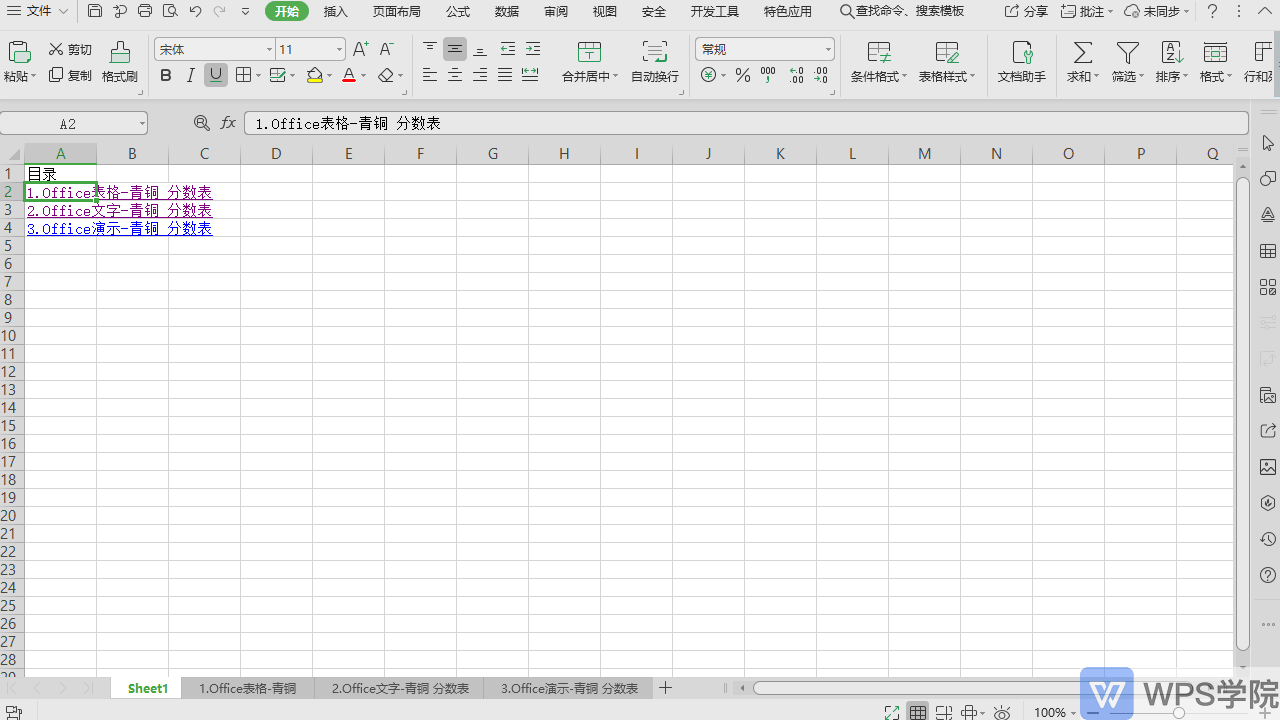Apply justified alignment icon

(x=505, y=75)
